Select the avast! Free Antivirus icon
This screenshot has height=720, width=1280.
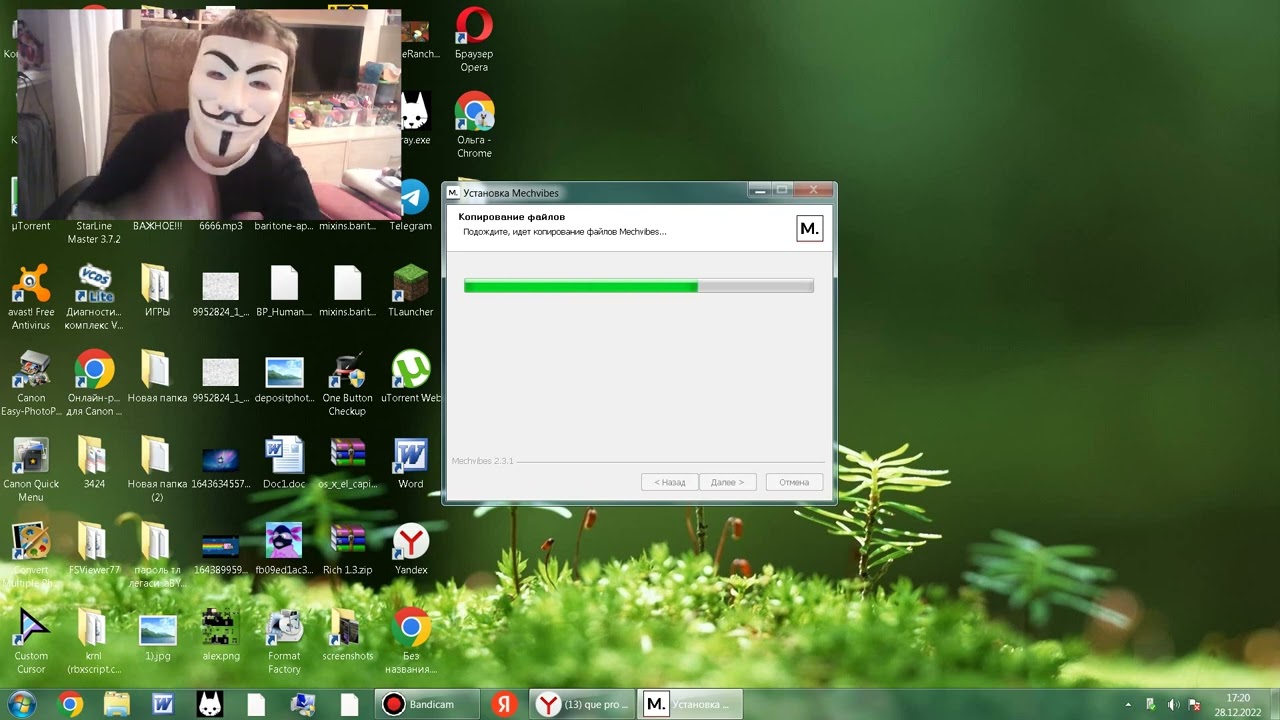(x=31, y=298)
